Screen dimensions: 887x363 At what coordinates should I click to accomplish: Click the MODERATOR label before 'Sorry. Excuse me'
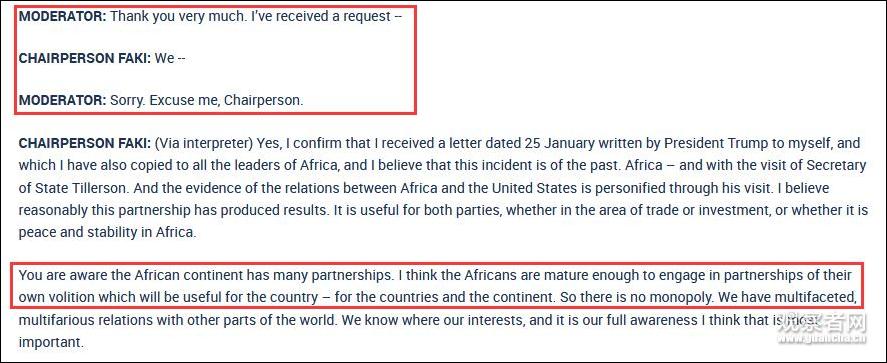(62, 101)
